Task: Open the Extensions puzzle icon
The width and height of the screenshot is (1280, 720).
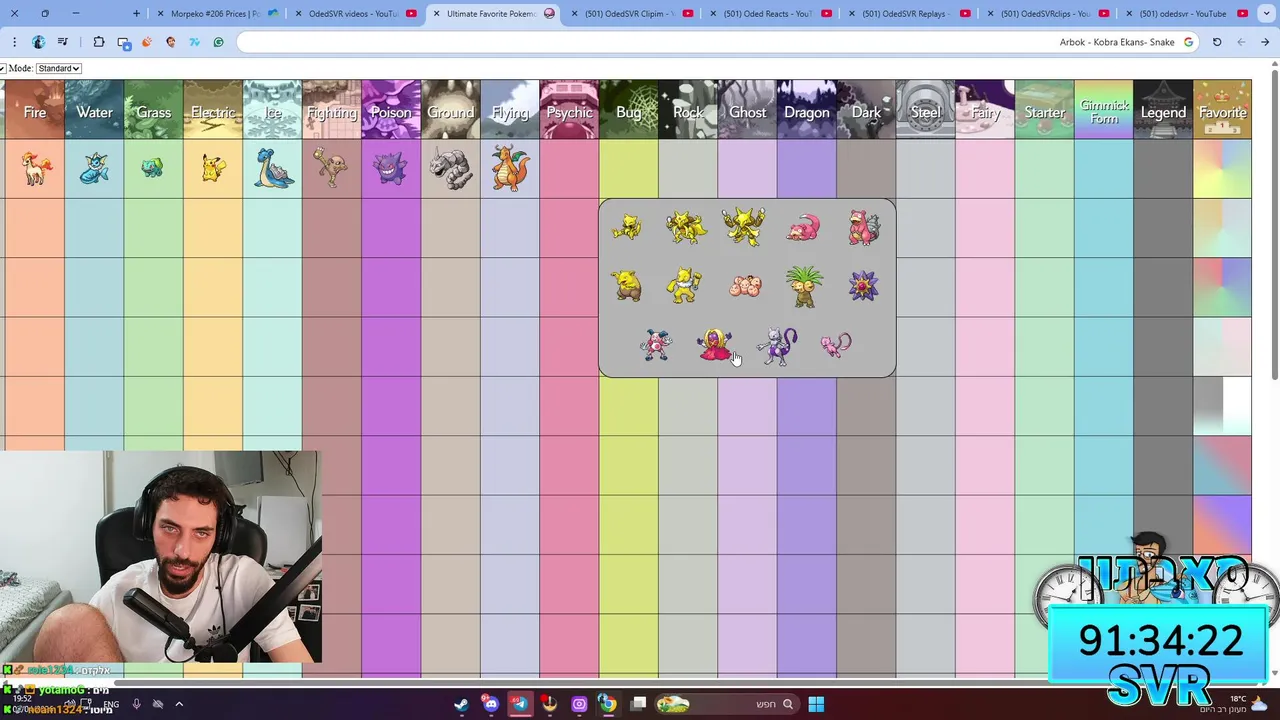Action: 99,42
